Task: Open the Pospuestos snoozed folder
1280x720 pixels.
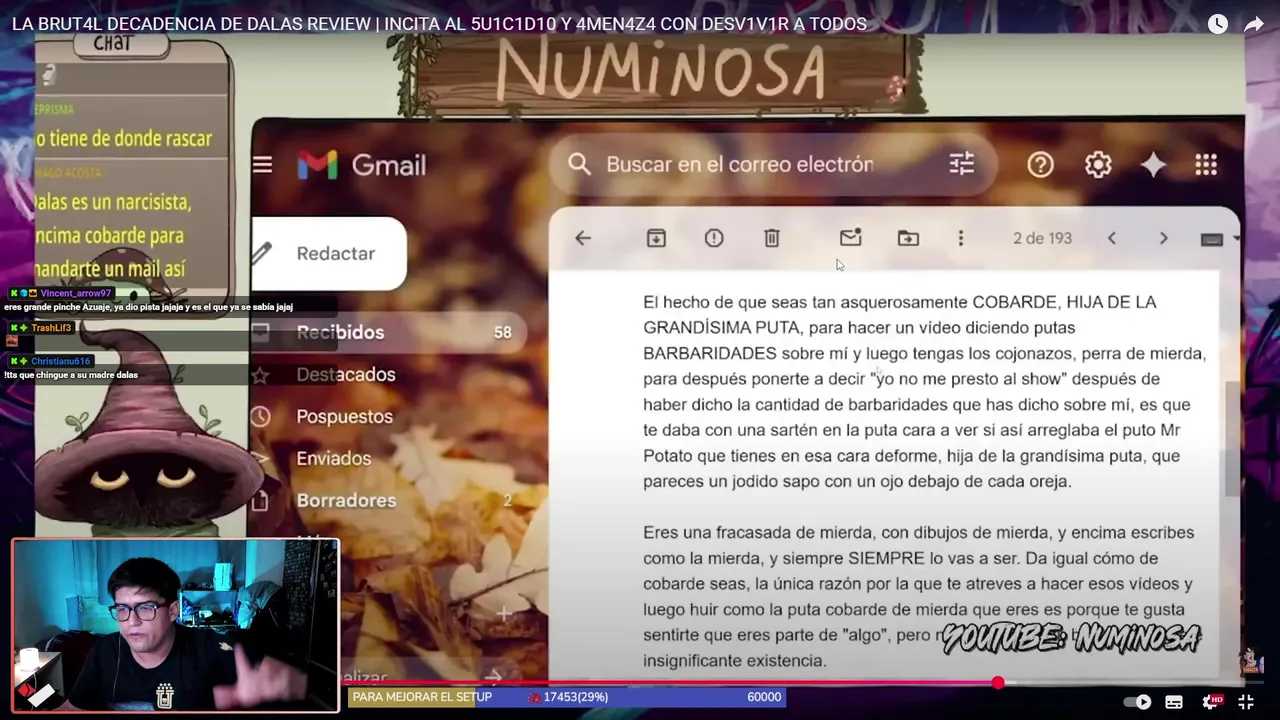Action: (x=344, y=416)
